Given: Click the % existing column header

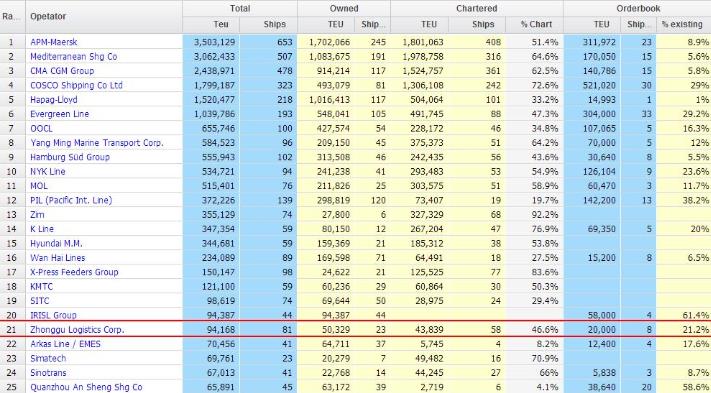Looking at the screenshot, I should tap(683, 24).
